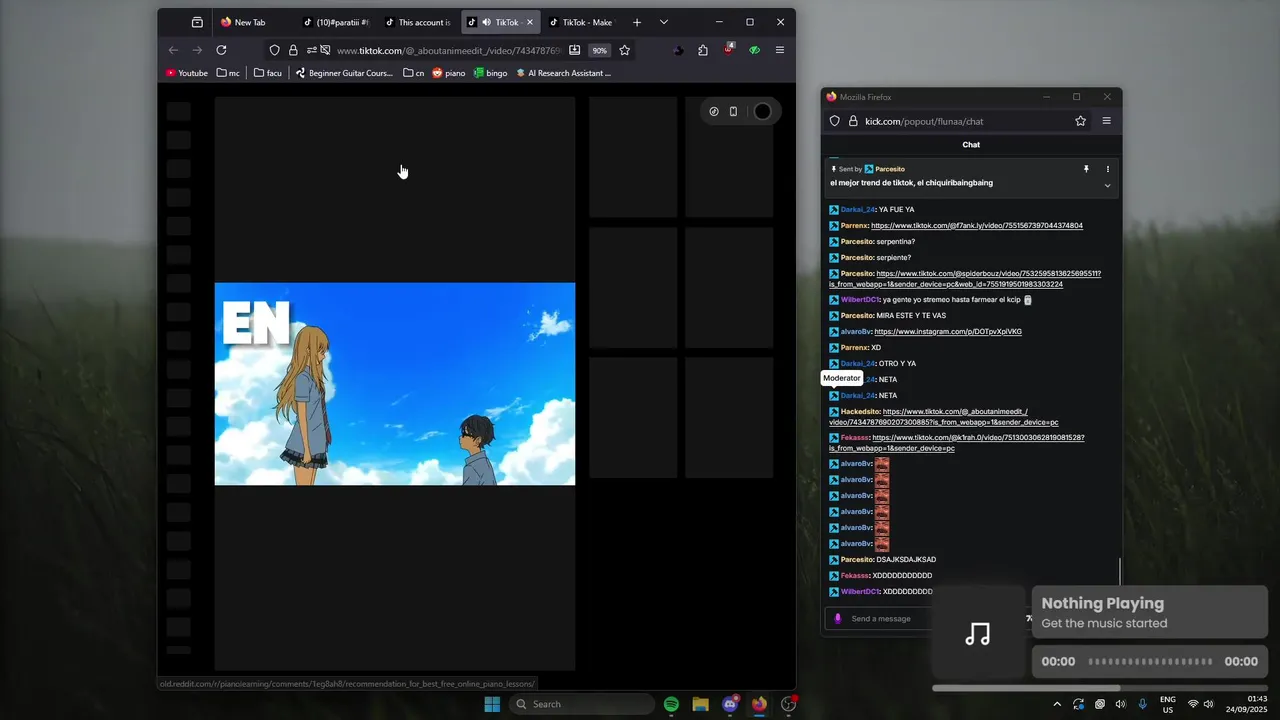Open Hackedsito's @_aboutanimeedit_ TikTok link
Image resolution: width=1280 pixels, height=720 pixels.
click(x=943, y=417)
